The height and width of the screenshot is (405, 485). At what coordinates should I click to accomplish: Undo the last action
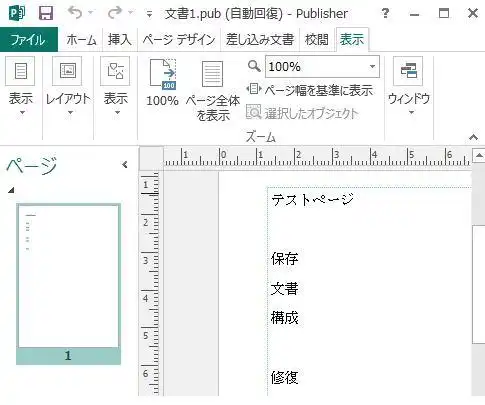click(75, 13)
